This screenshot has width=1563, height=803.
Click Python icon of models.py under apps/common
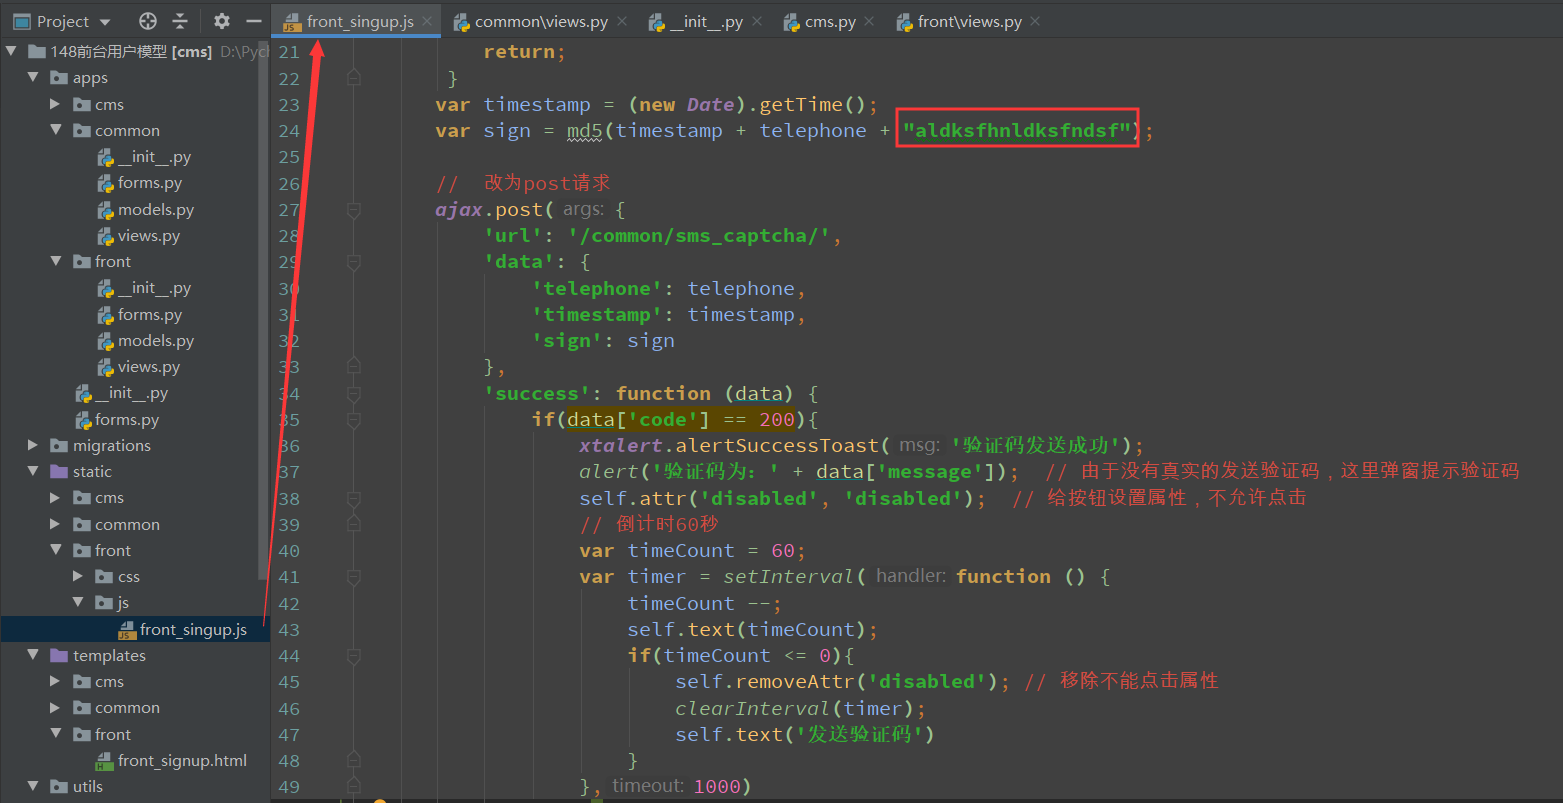(x=106, y=210)
